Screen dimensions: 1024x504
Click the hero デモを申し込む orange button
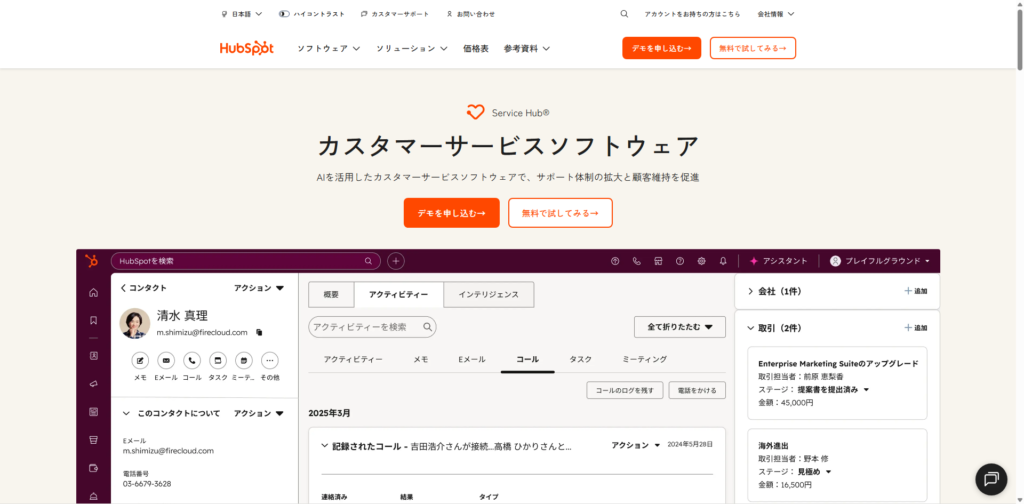(x=451, y=213)
